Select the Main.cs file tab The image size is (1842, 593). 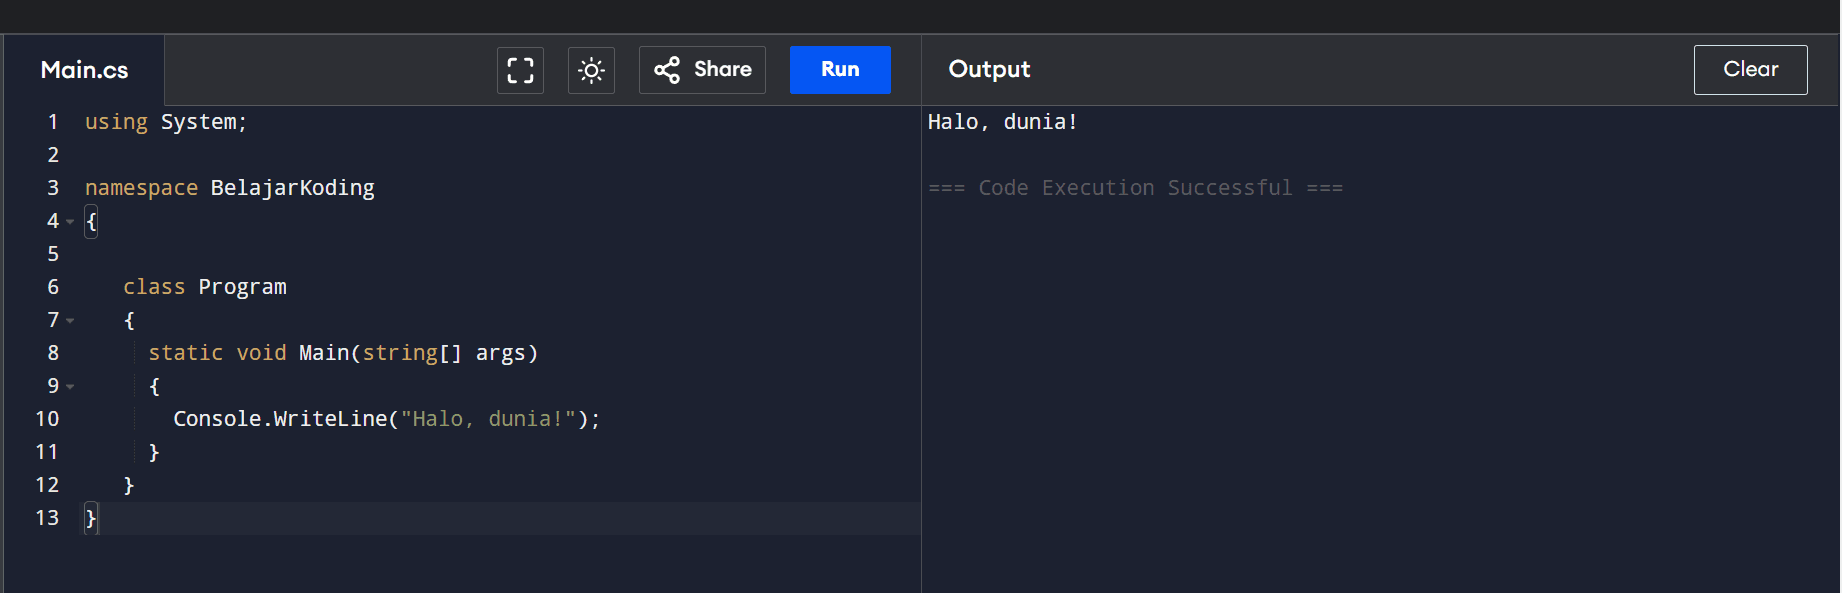85,70
